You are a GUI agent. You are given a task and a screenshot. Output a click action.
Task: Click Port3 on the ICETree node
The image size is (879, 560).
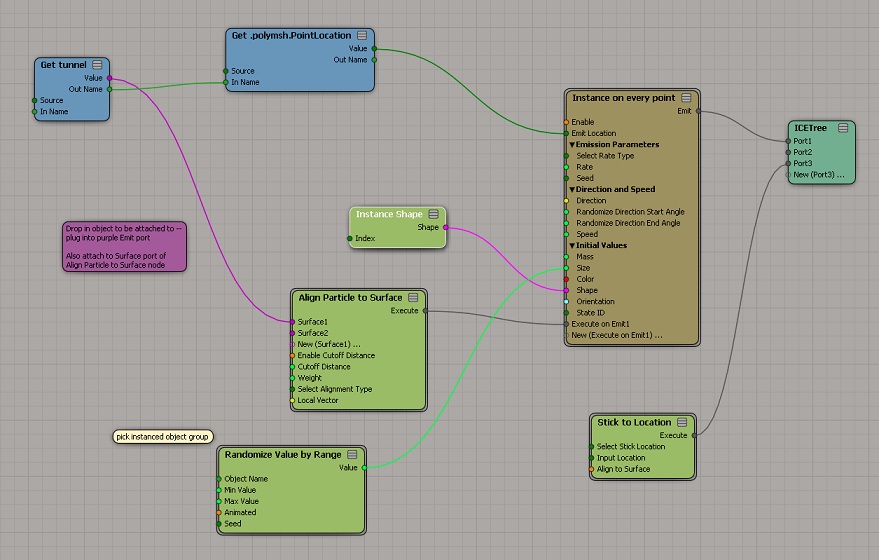coord(788,164)
